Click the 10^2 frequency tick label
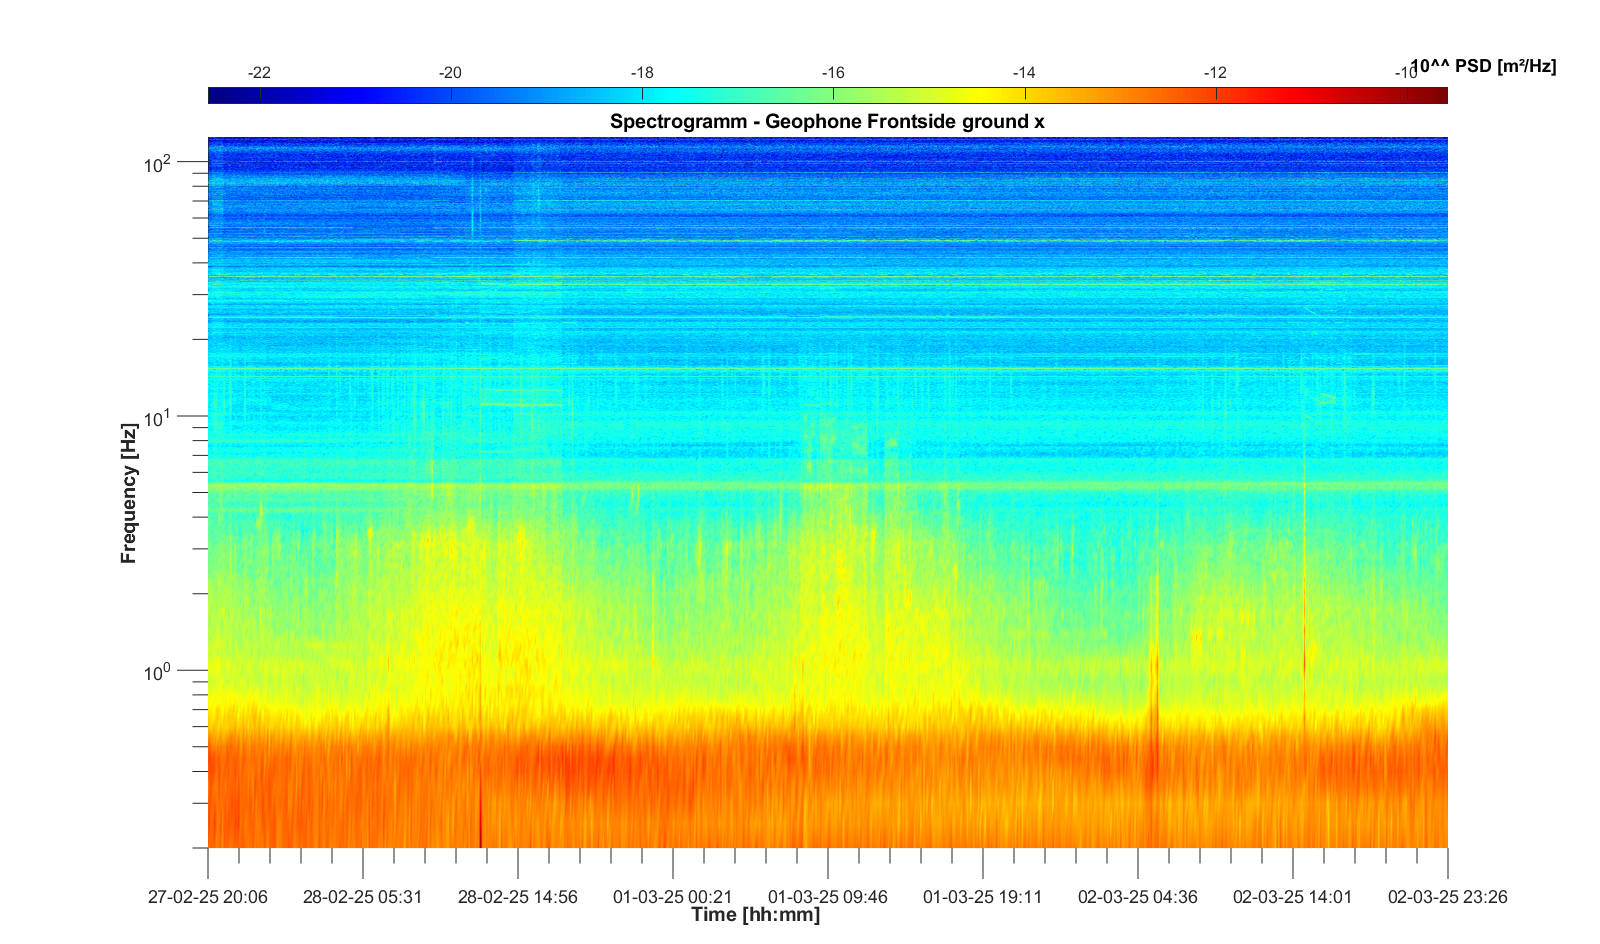Viewport: 1600px width, 944px height. point(158,163)
